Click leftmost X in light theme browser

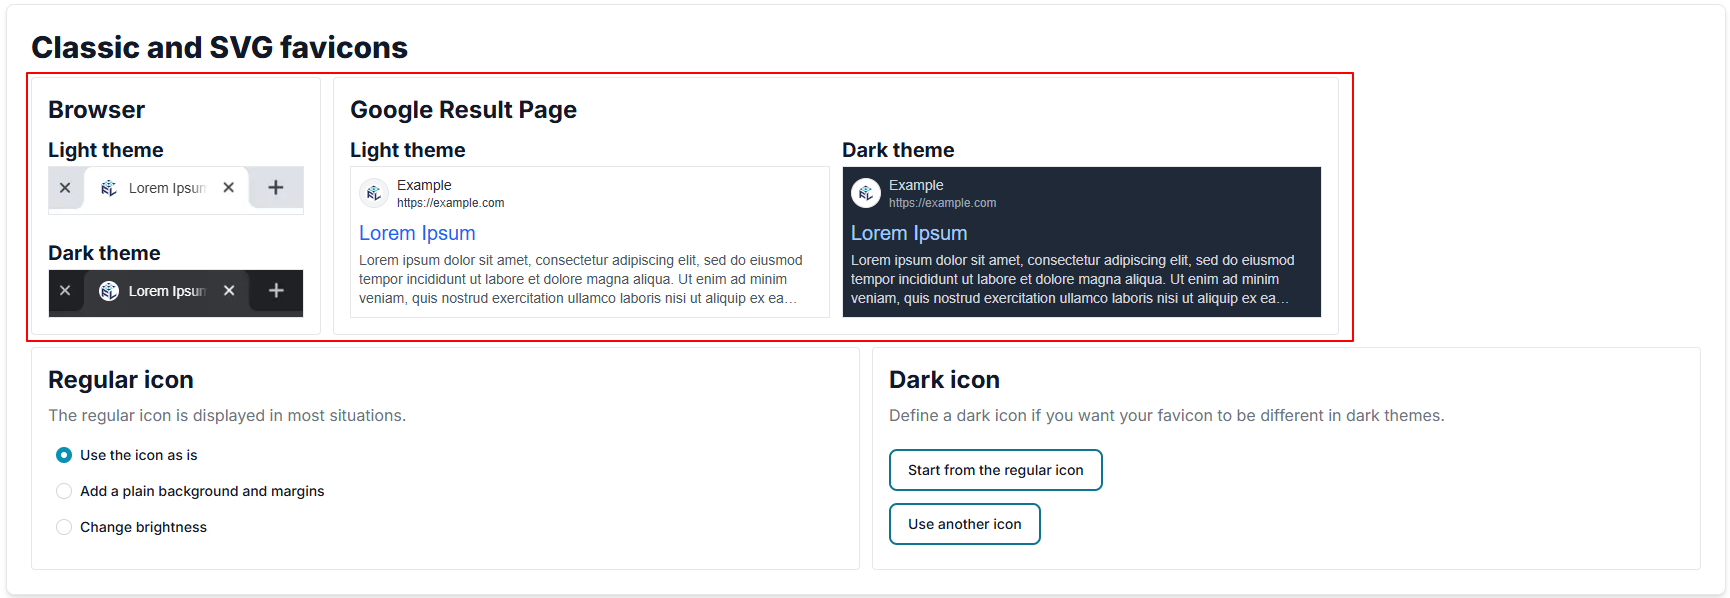tap(65, 188)
